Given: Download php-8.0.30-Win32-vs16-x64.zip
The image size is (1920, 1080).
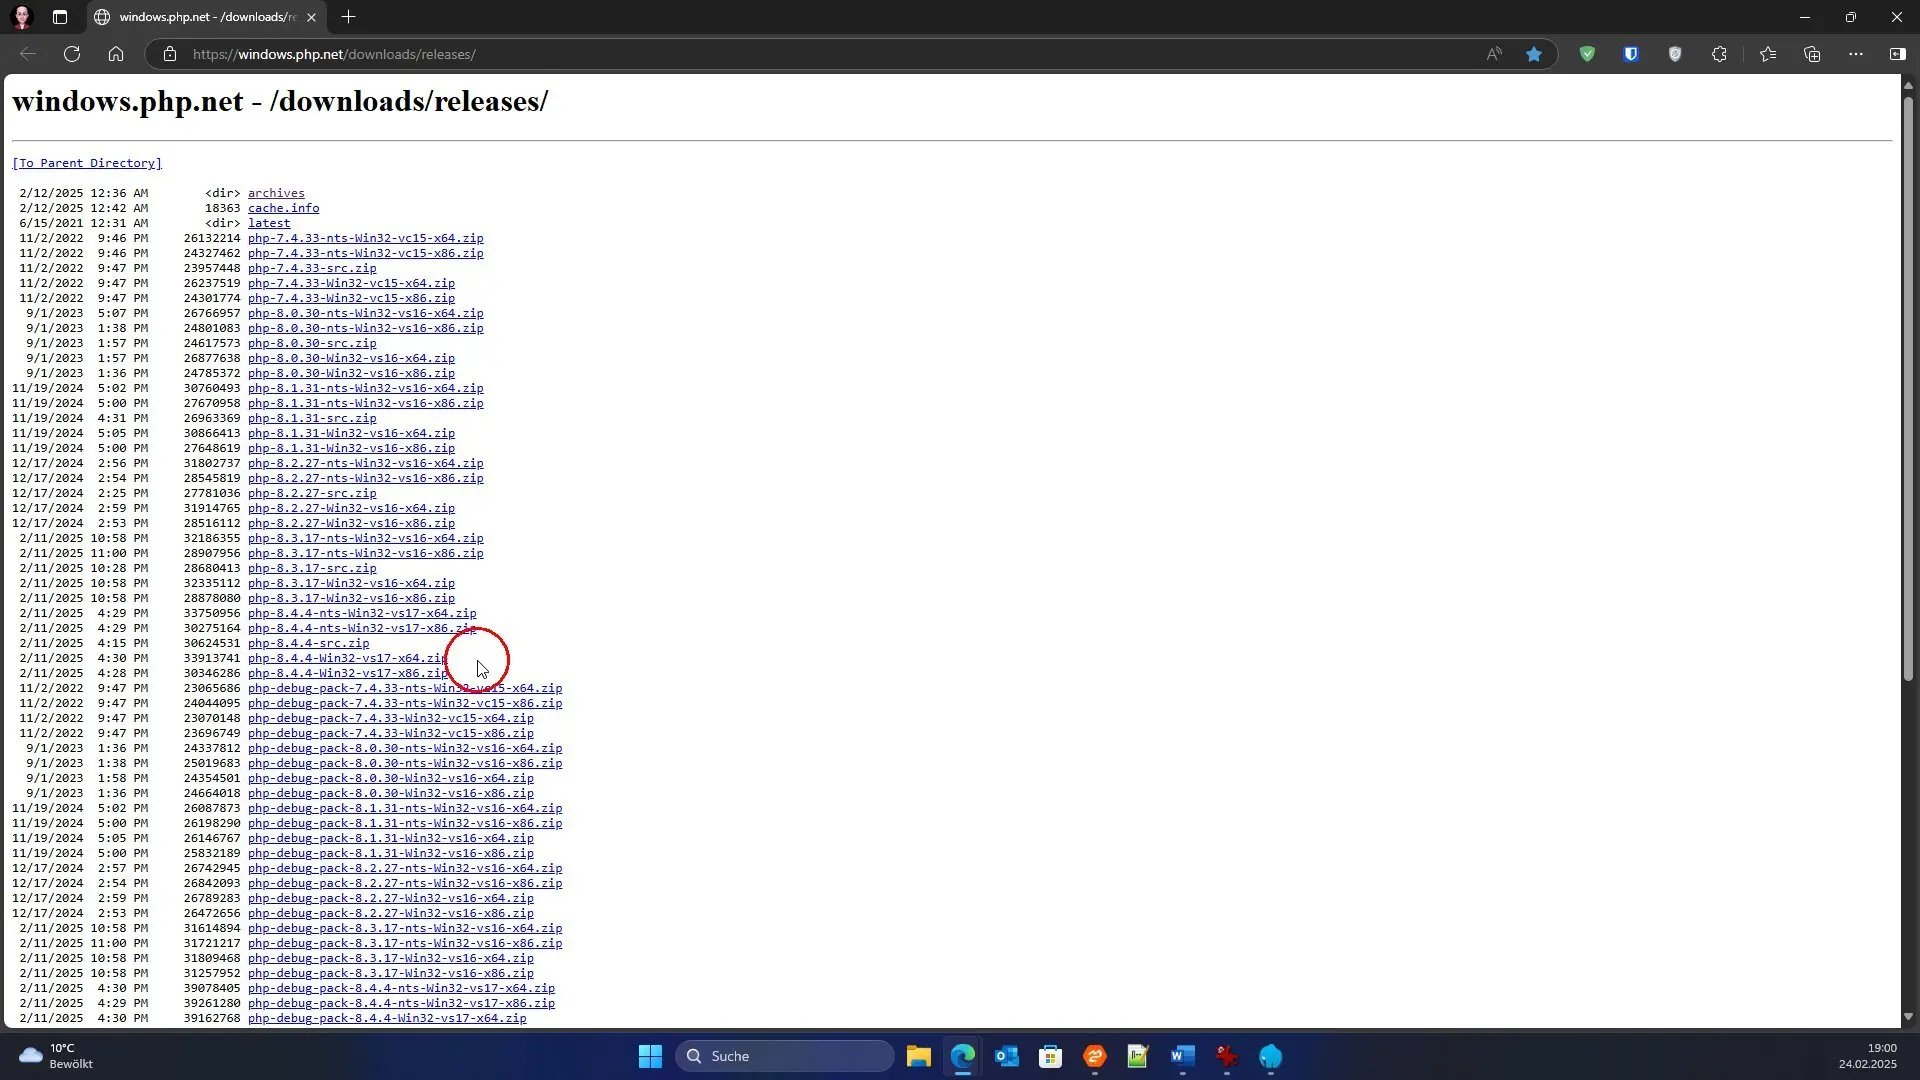Looking at the screenshot, I should tap(351, 358).
